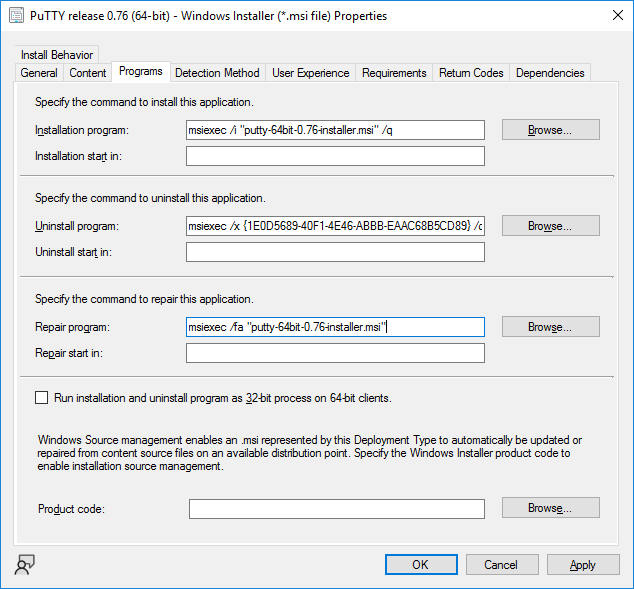Screen dimensions: 634x589
Task: Open the General tab
Action: point(39,73)
